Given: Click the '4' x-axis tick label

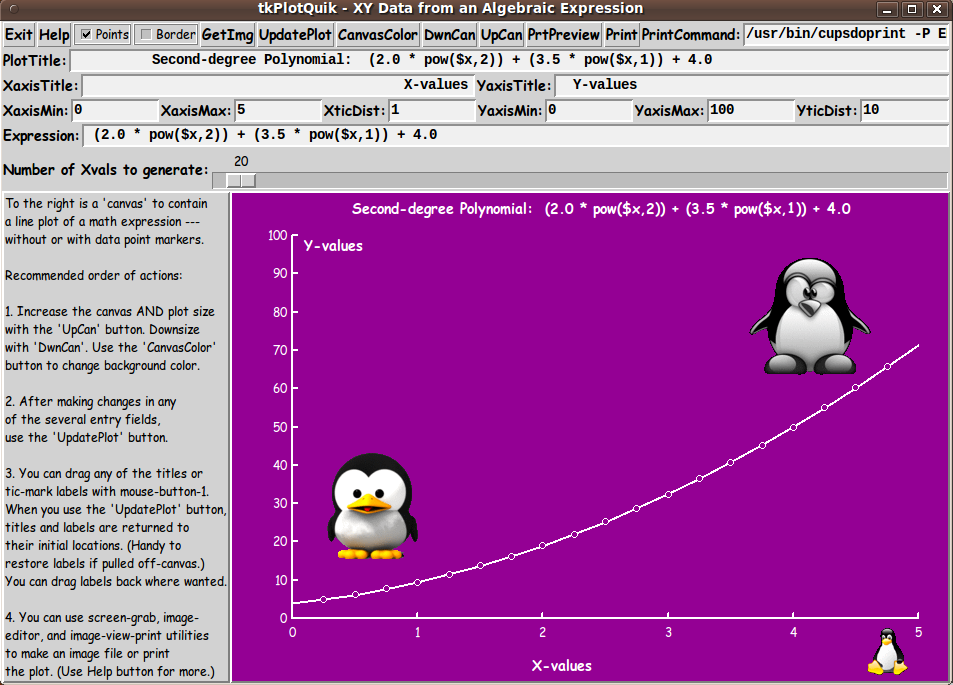Looking at the screenshot, I should (x=793, y=632).
